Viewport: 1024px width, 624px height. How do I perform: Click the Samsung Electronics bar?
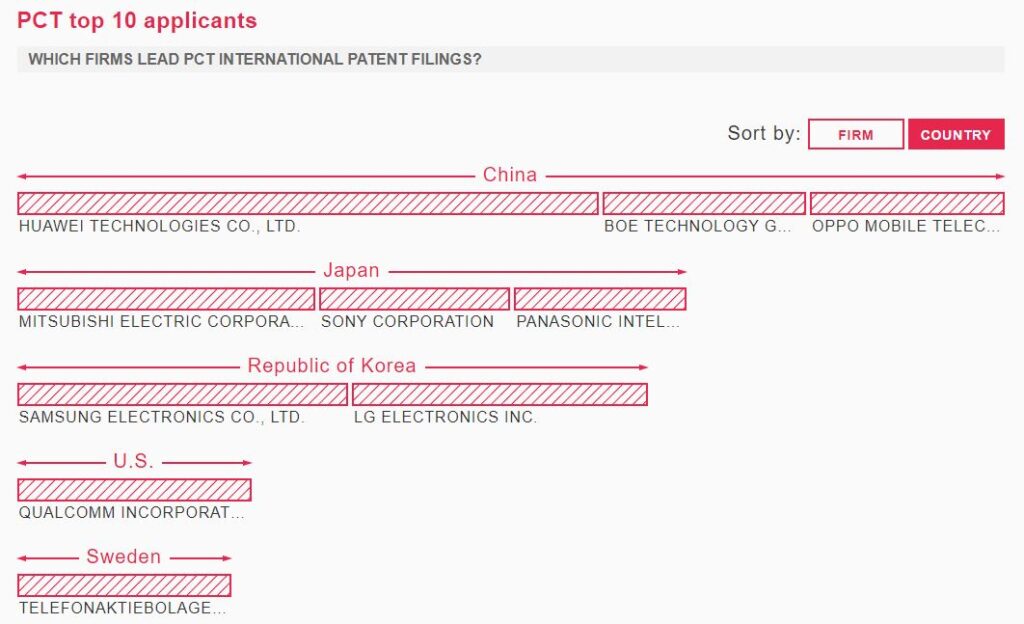182,394
